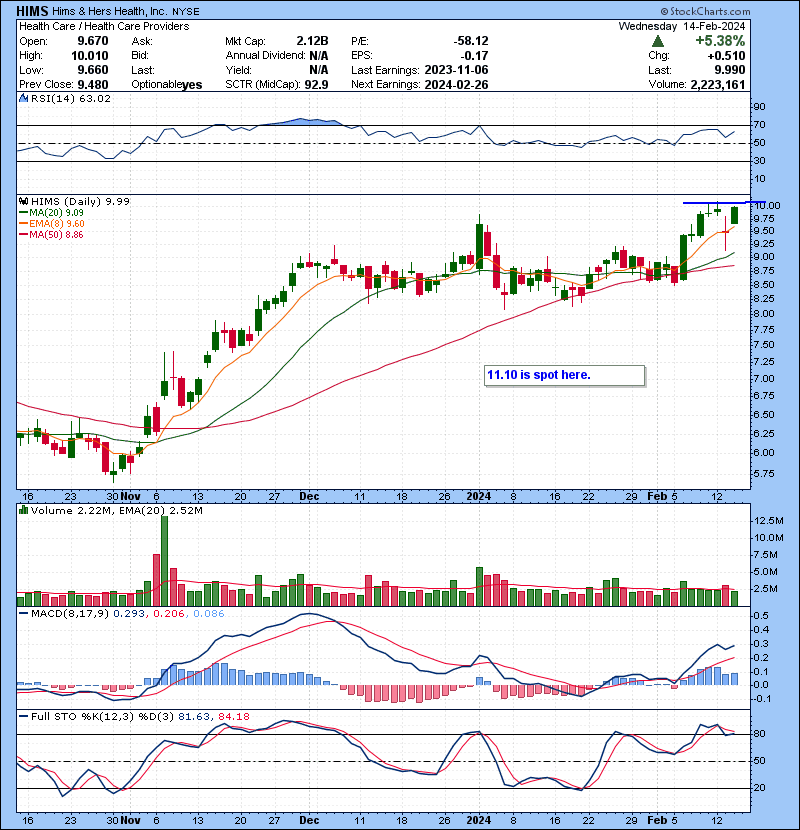
Task: Click the 0.5 label on the MACD axis
Action: click(x=761, y=616)
